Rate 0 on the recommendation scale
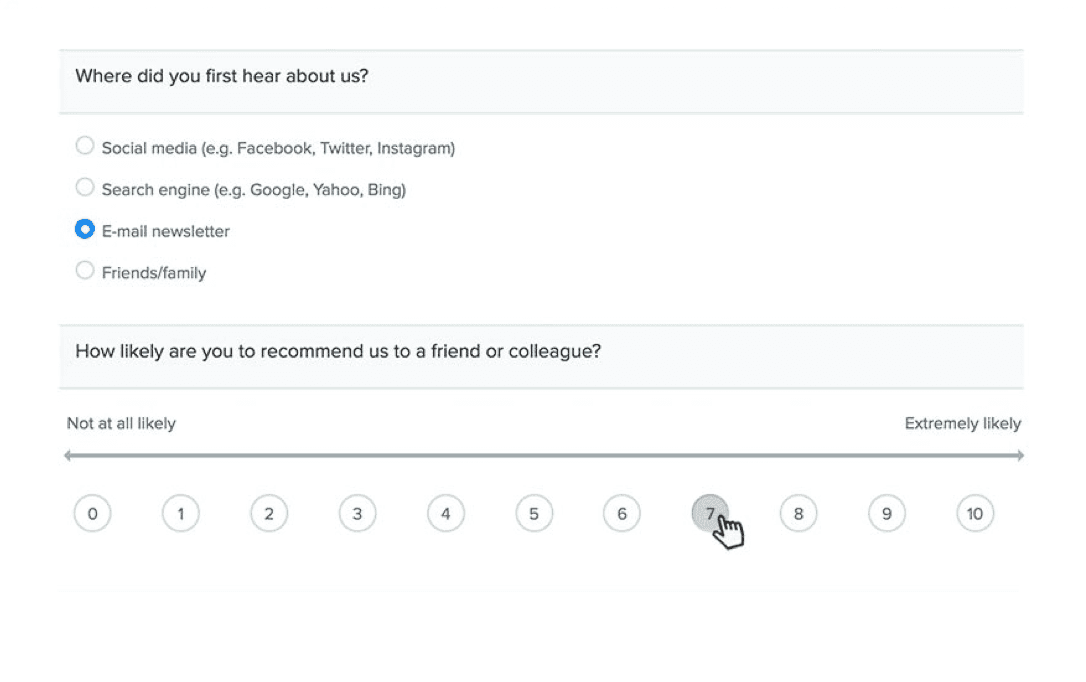 pyautogui.click(x=92, y=514)
